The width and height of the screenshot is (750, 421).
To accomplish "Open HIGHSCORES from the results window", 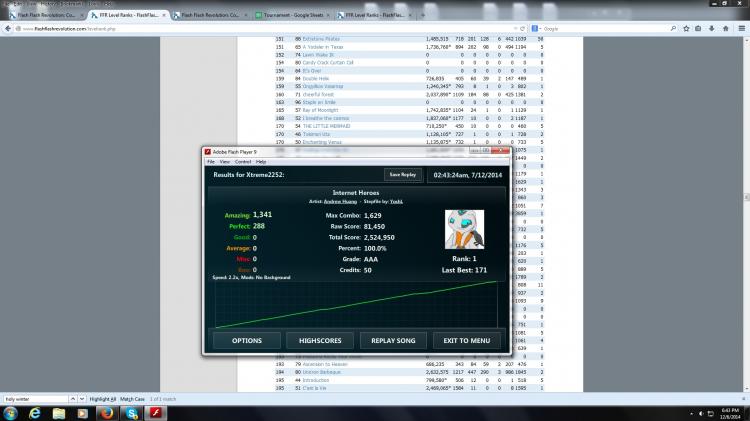I will tap(320, 341).
